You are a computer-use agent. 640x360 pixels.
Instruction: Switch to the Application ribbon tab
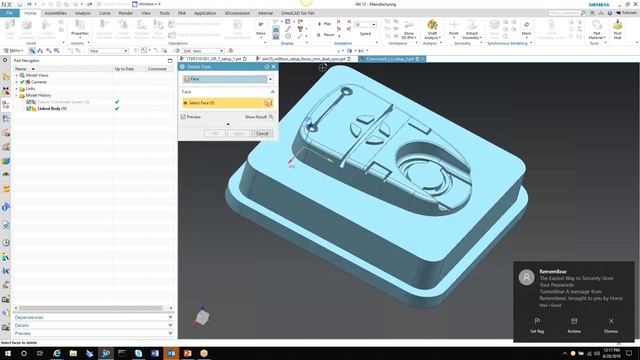pos(205,13)
